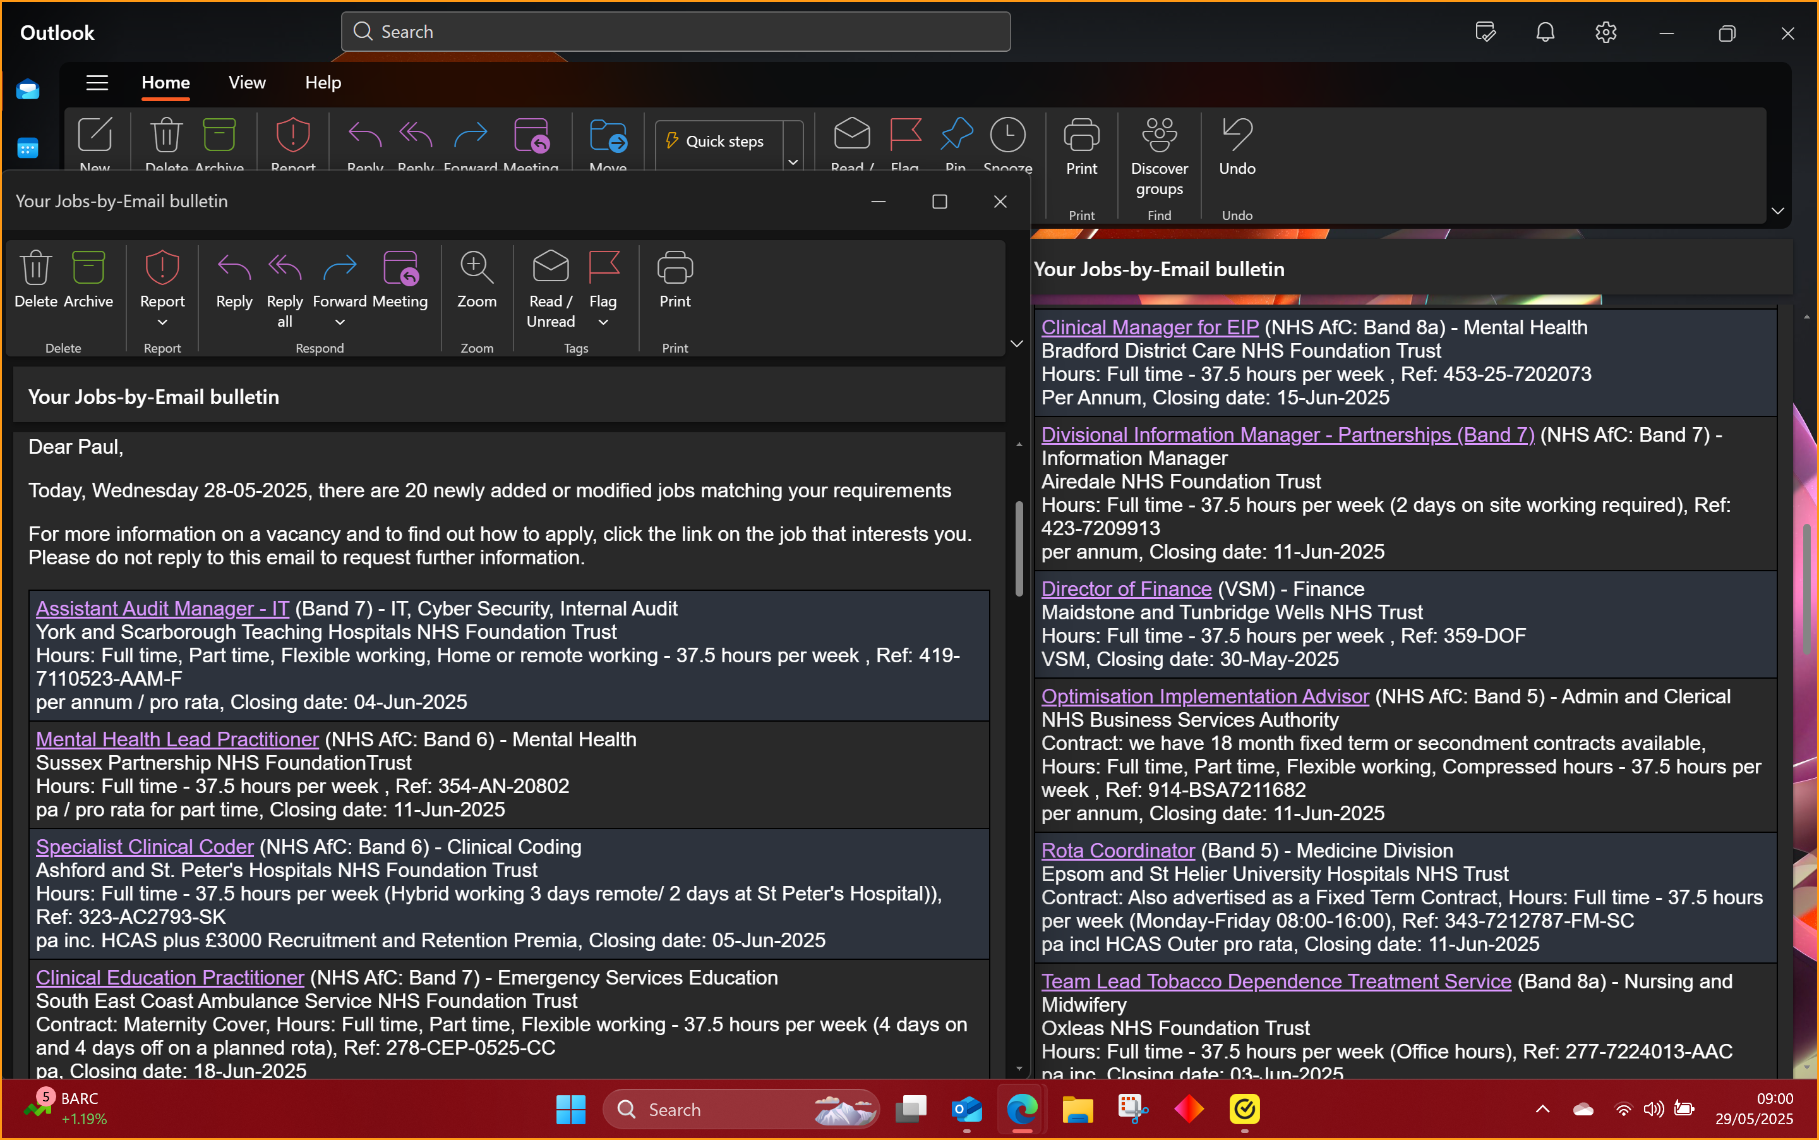Open Zoom magnifier in popup ribbon
This screenshot has height=1140, width=1819.
[477, 268]
